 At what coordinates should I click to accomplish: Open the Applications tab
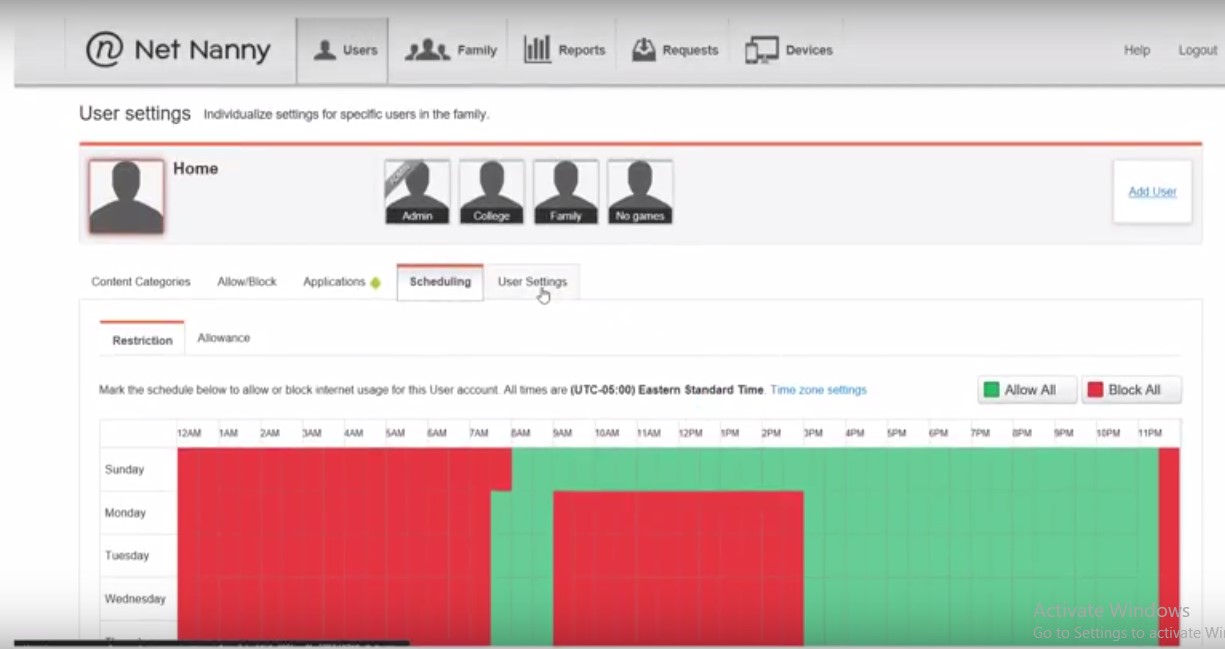tap(334, 282)
